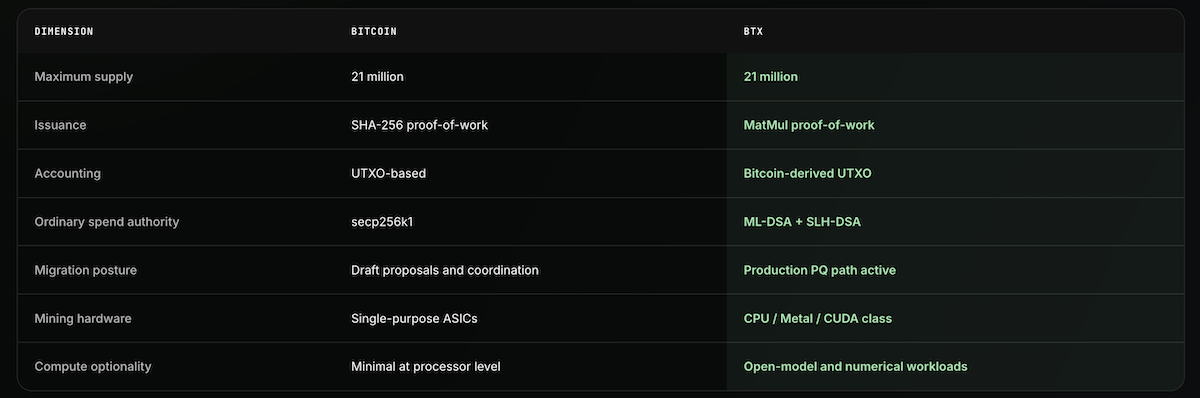Click the SHA-256 proof-of-work cell
The width and height of the screenshot is (1200, 398).
(420, 125)
